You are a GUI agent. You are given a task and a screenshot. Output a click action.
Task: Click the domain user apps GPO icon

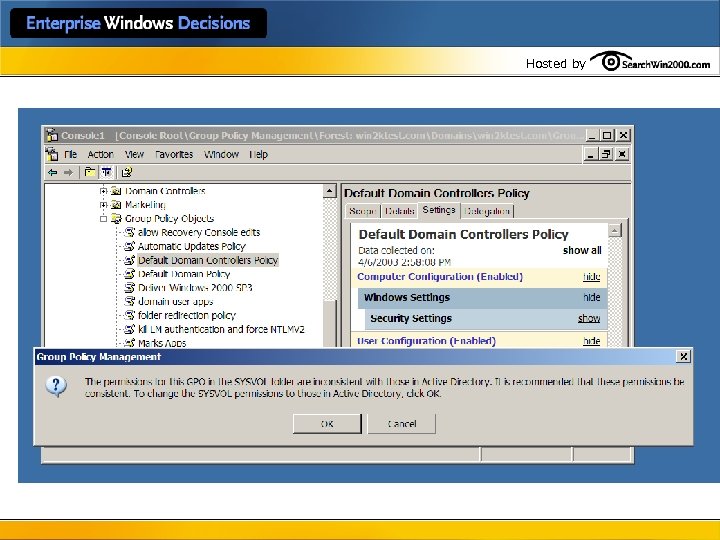[130, 301]
